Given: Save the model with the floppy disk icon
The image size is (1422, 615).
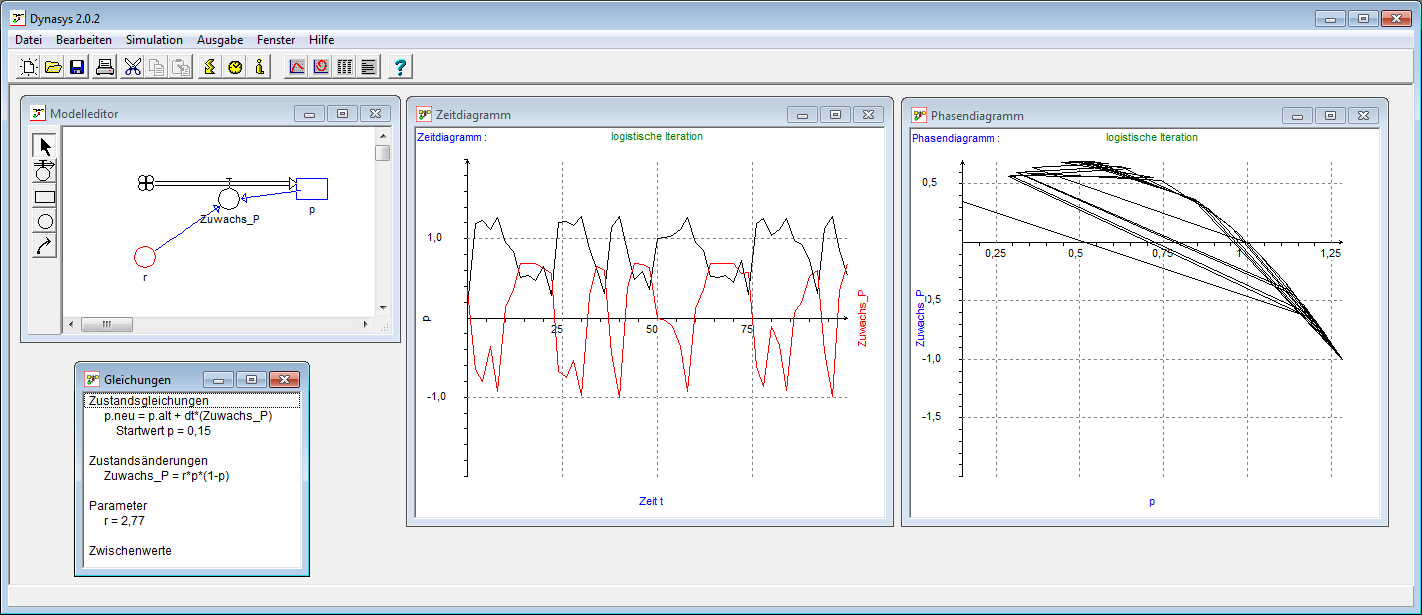Looking at the screenshot, I should (77, 67).
